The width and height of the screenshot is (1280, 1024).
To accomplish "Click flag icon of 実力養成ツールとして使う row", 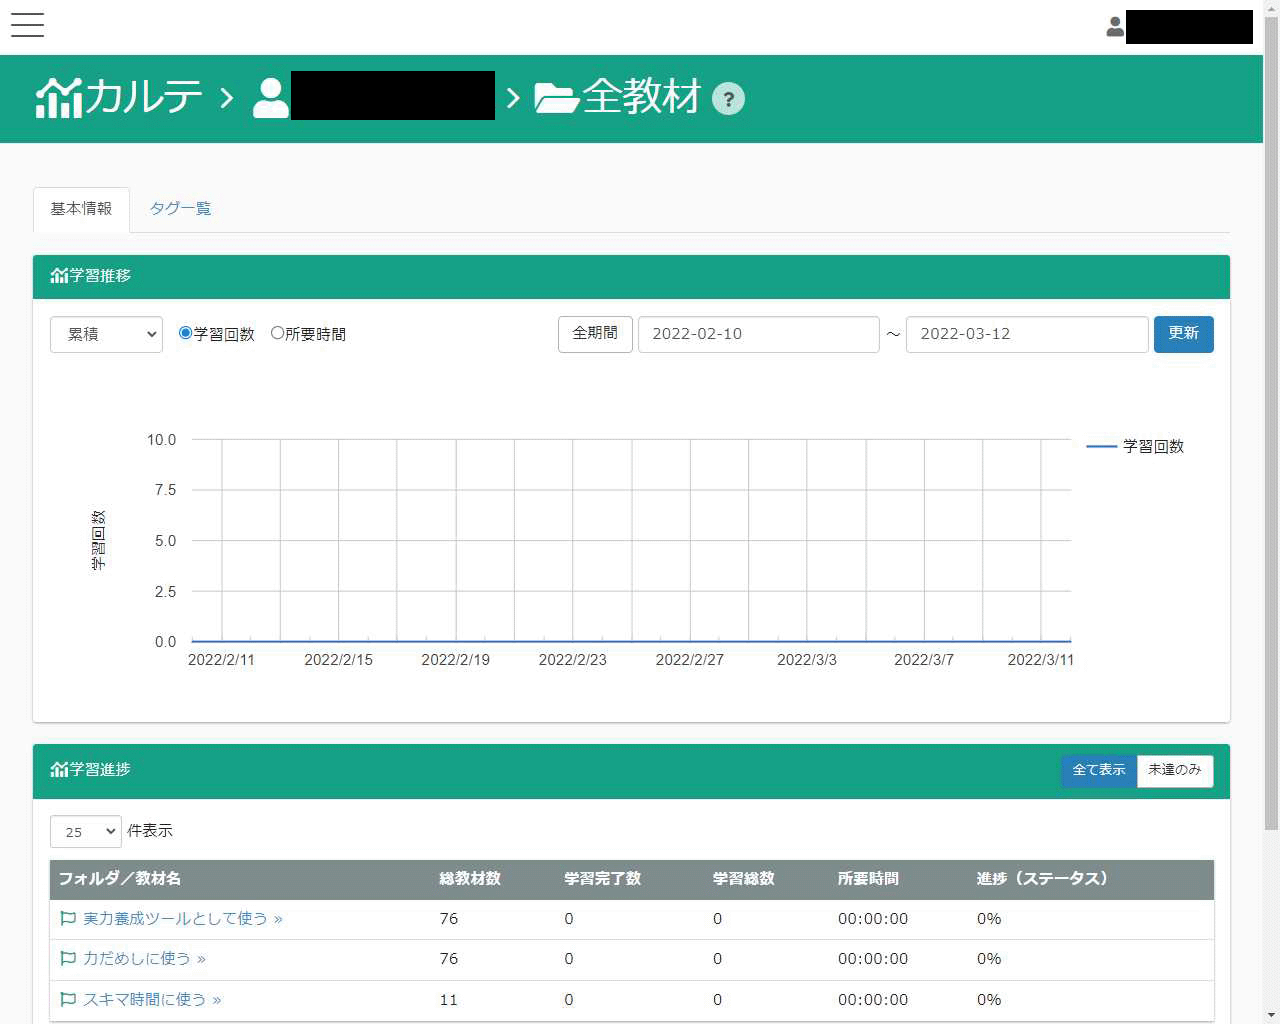I will [x=68, y=918].
